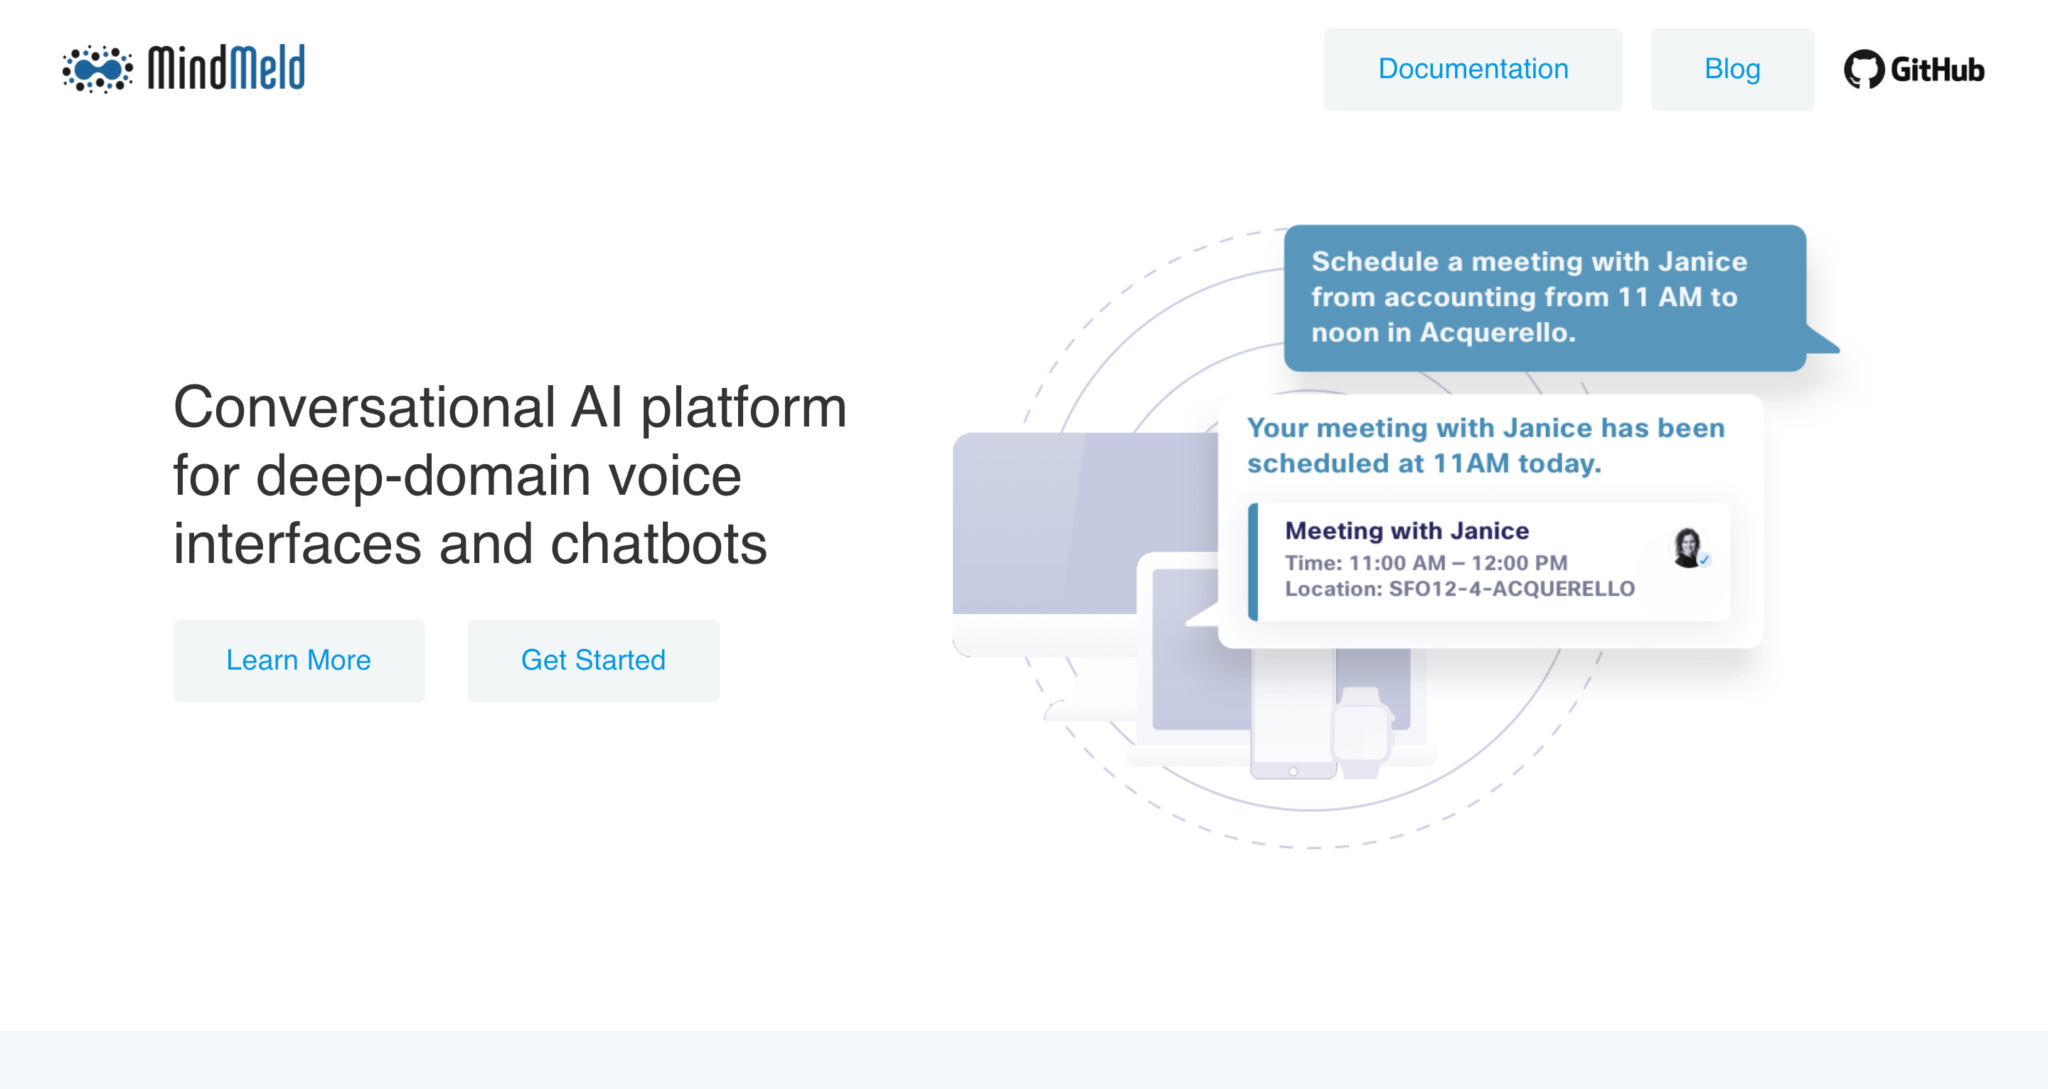Click the MindMeld logo

(x=183, y=68)
